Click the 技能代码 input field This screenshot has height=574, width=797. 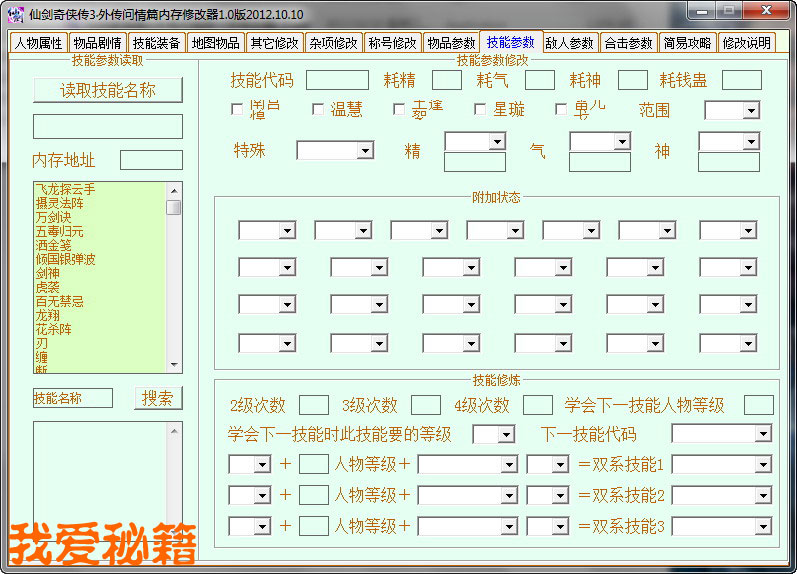(x=337, y=81)
